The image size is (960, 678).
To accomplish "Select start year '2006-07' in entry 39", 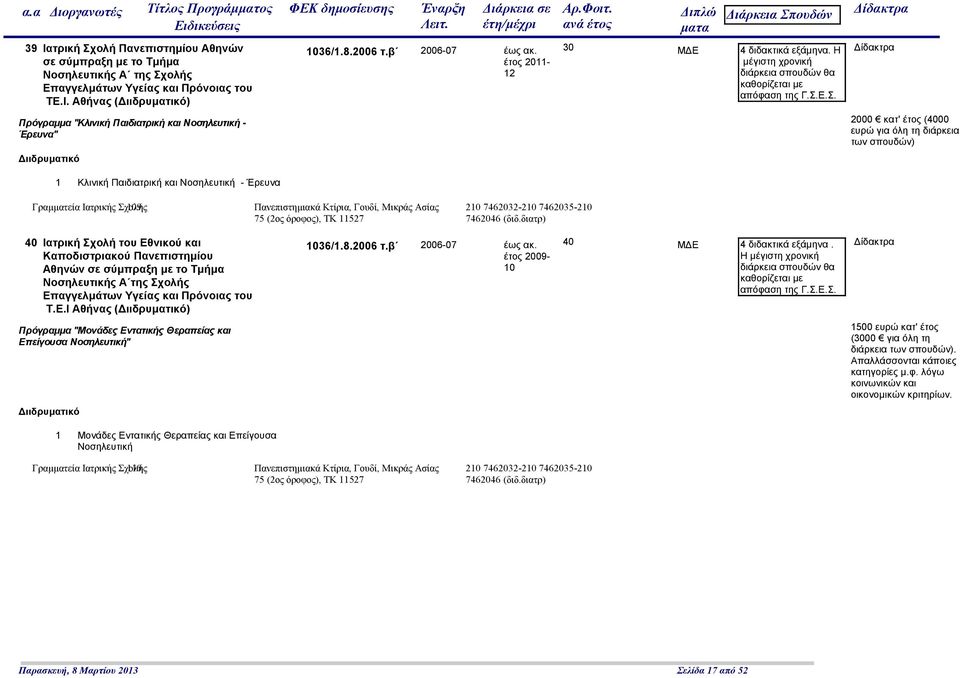I will (x=438, y=51).
